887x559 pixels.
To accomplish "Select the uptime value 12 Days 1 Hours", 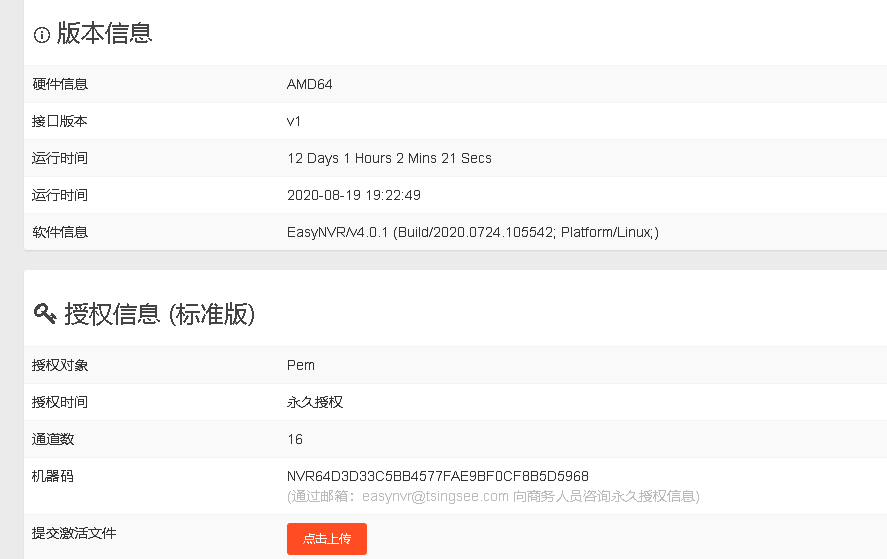I will coord(389,158).
